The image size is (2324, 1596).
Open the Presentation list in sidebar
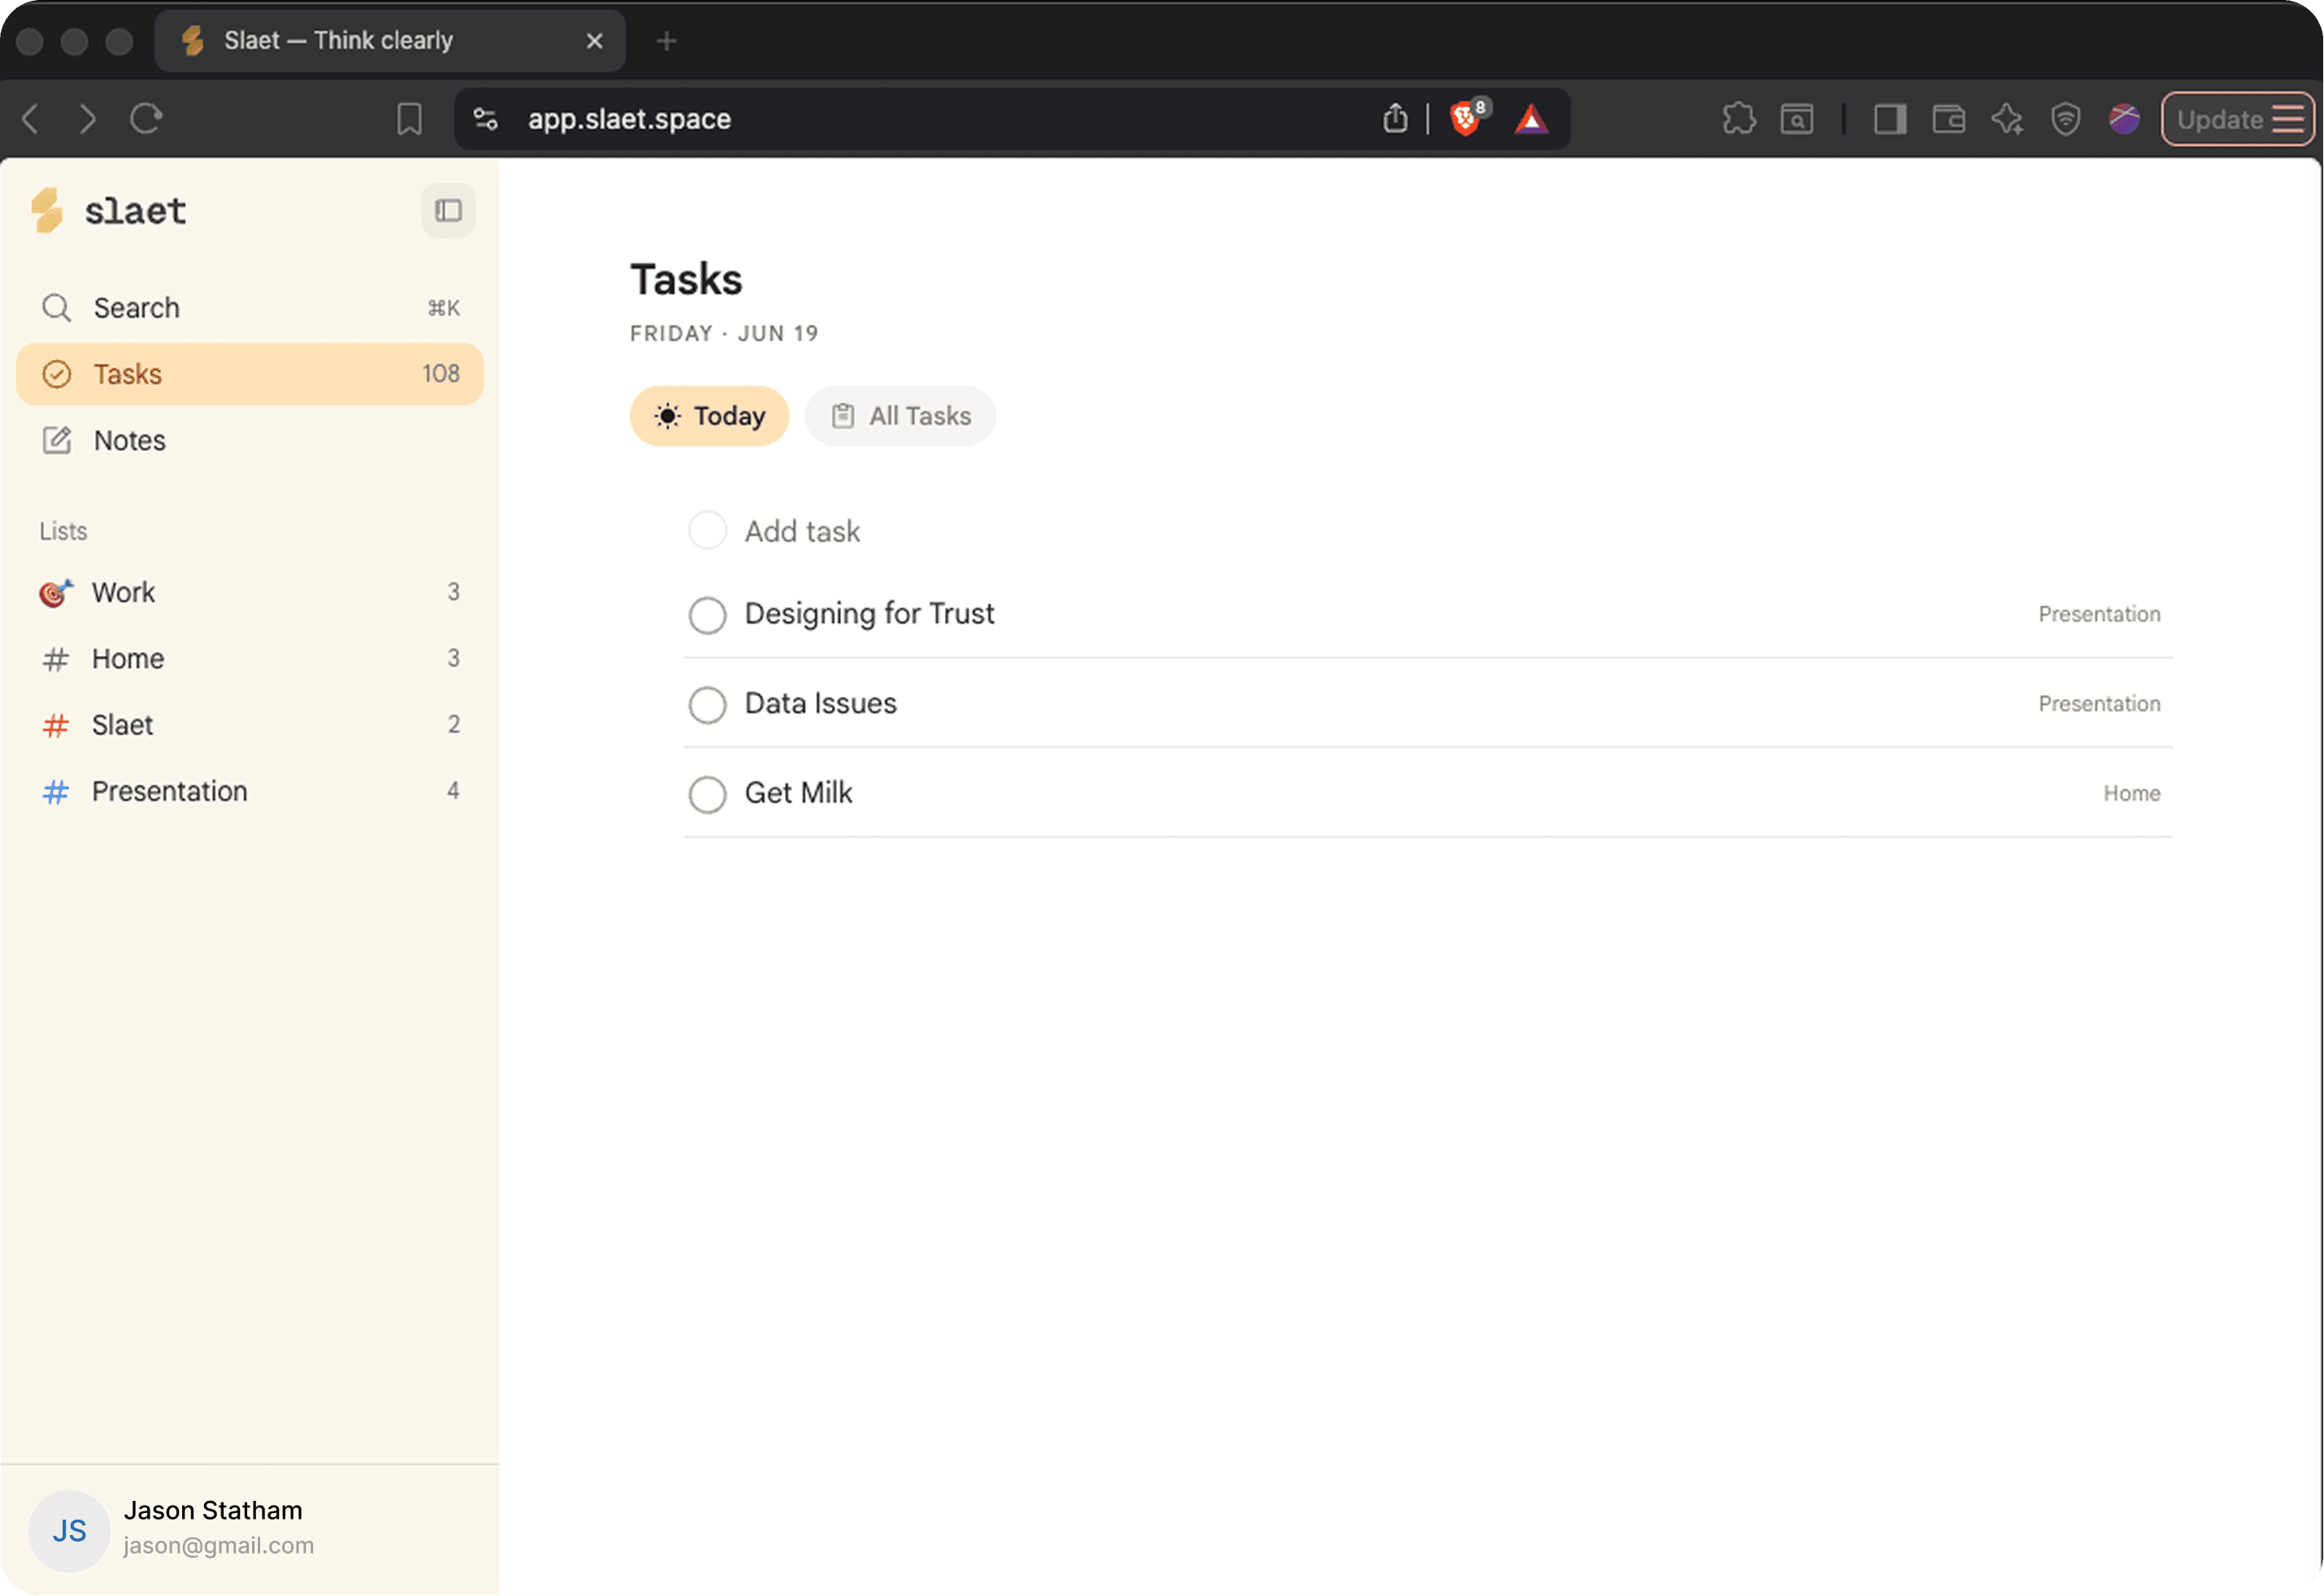(x=250, y=791)
